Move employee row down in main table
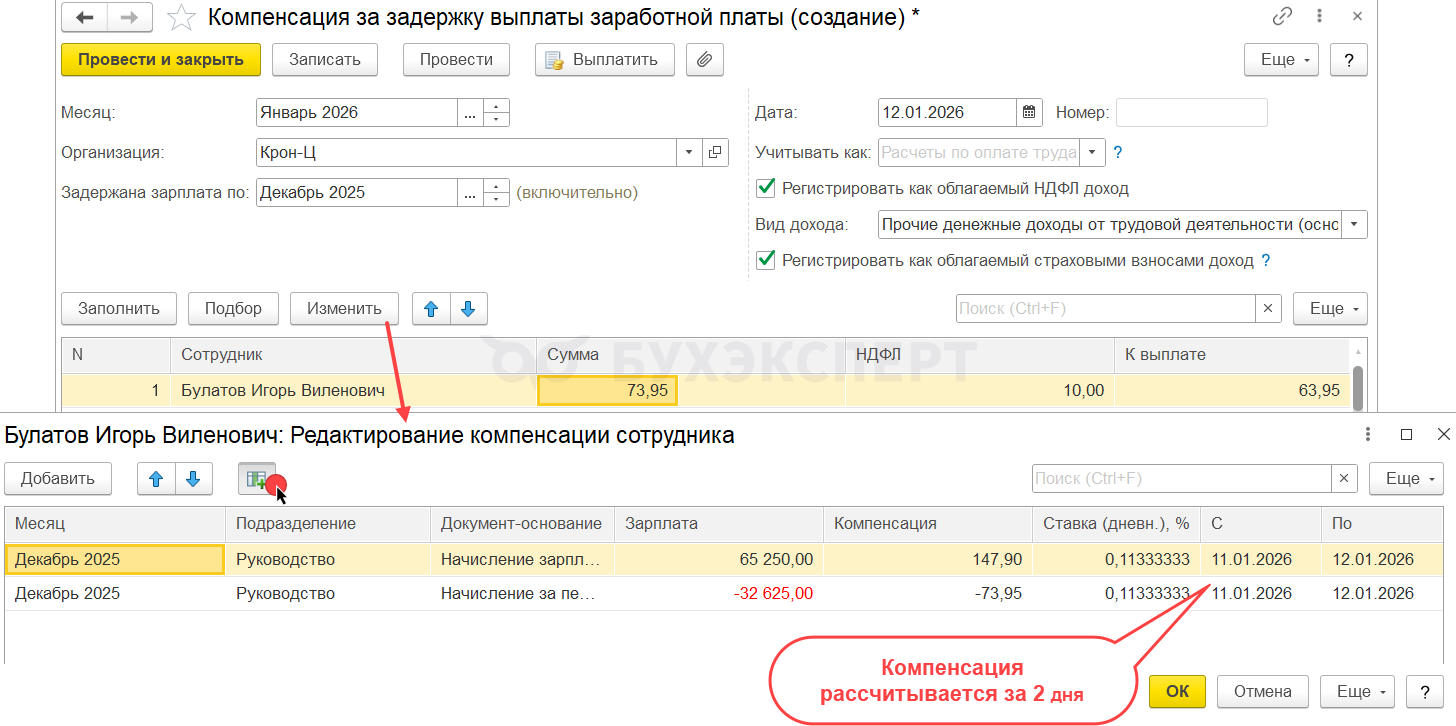Screen dimensions: 1456x726 click(x=469, y=309)
